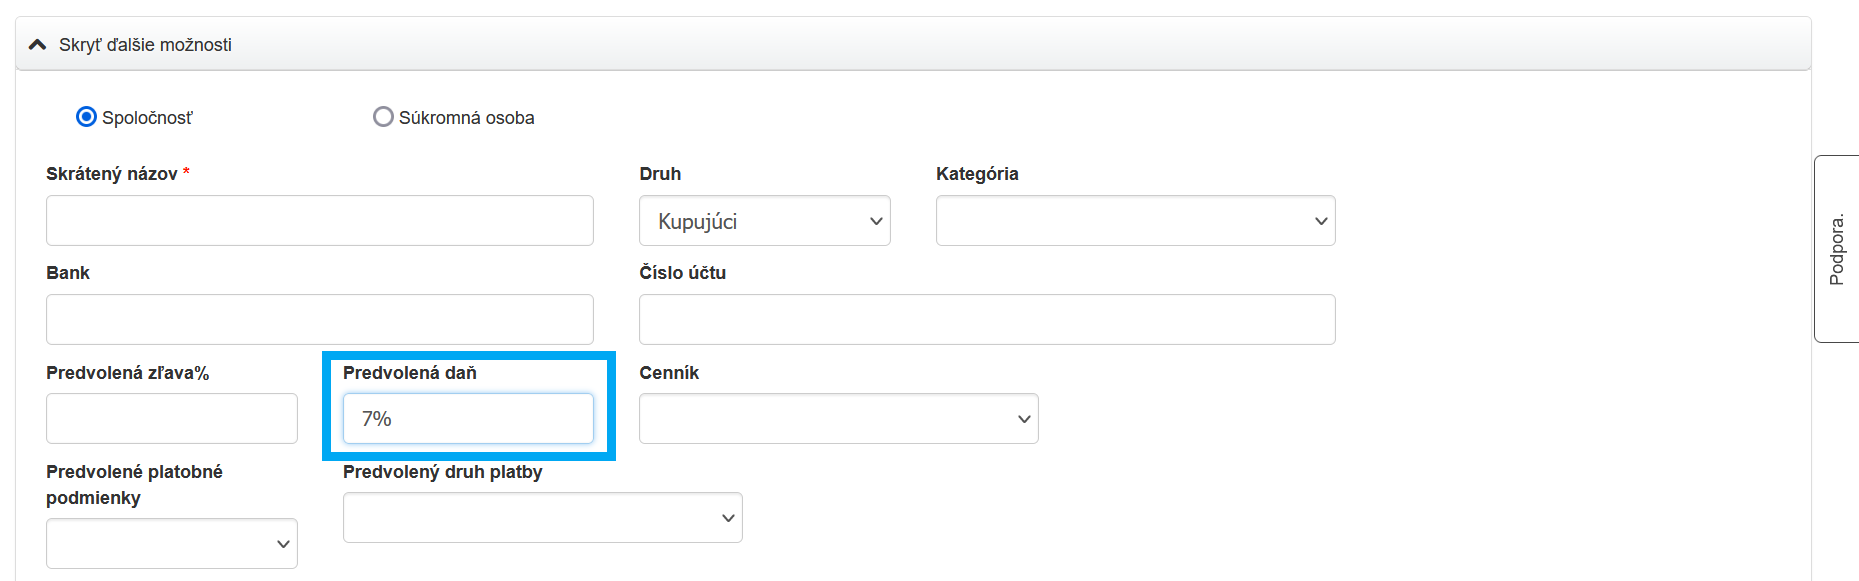Open the Druh dropdown showing Kupujúci
Viewport: 1859px width, 581px height.
tap(764, 221)
